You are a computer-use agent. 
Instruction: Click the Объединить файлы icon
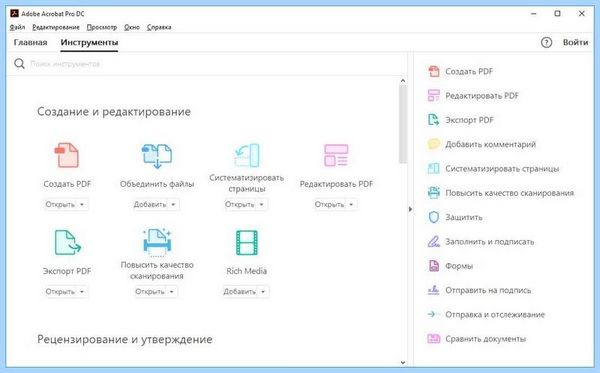(157, 156)
